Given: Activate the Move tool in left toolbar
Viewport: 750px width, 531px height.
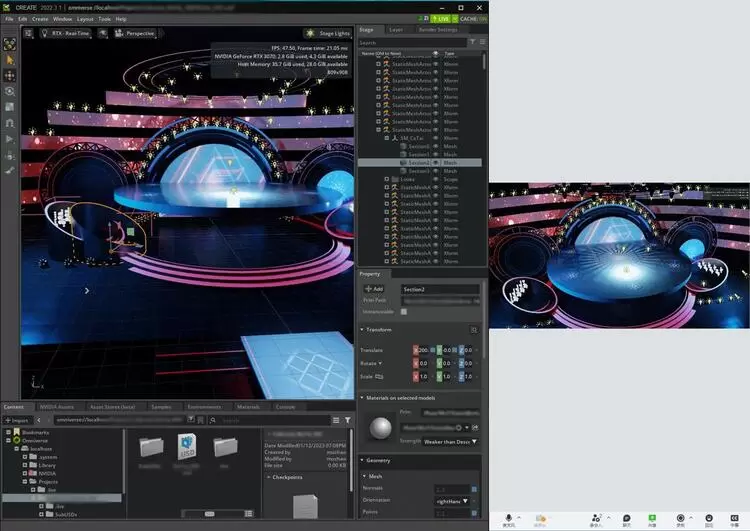Looking at the screenshot, I should [x=10, y=75].
